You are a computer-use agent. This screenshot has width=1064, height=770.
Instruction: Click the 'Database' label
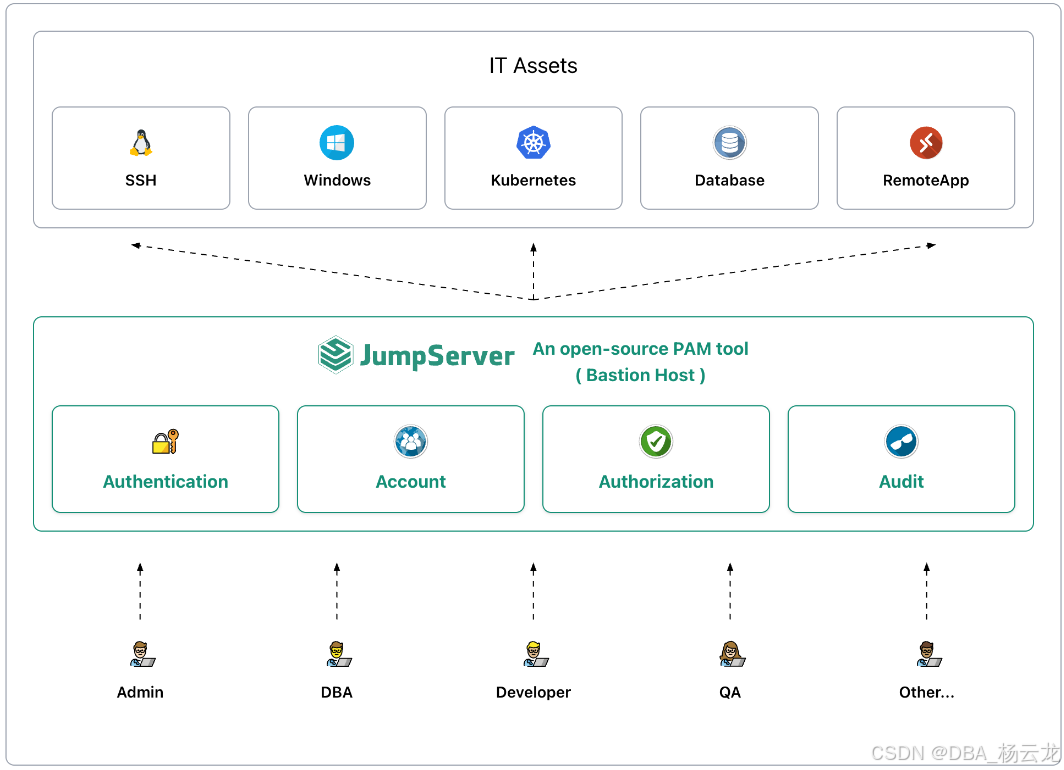(729, 180)
